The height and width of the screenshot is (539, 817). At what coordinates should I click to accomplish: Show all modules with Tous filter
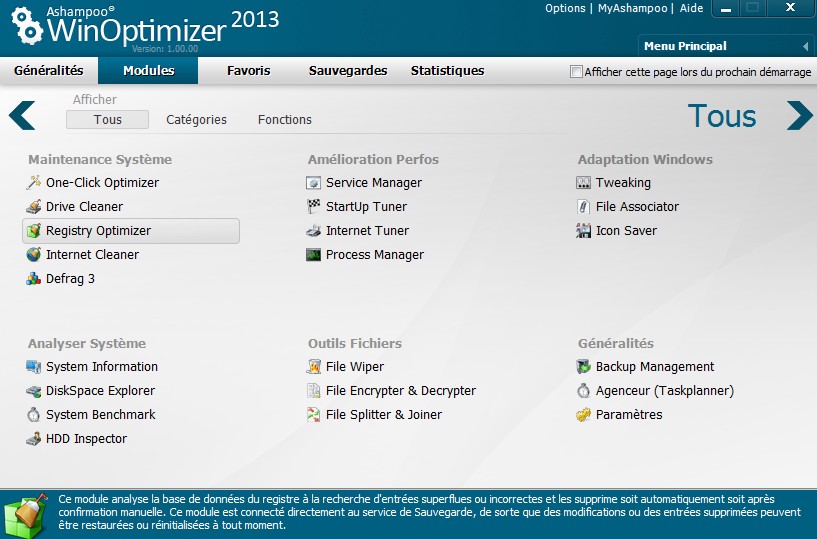coord(107,119)
